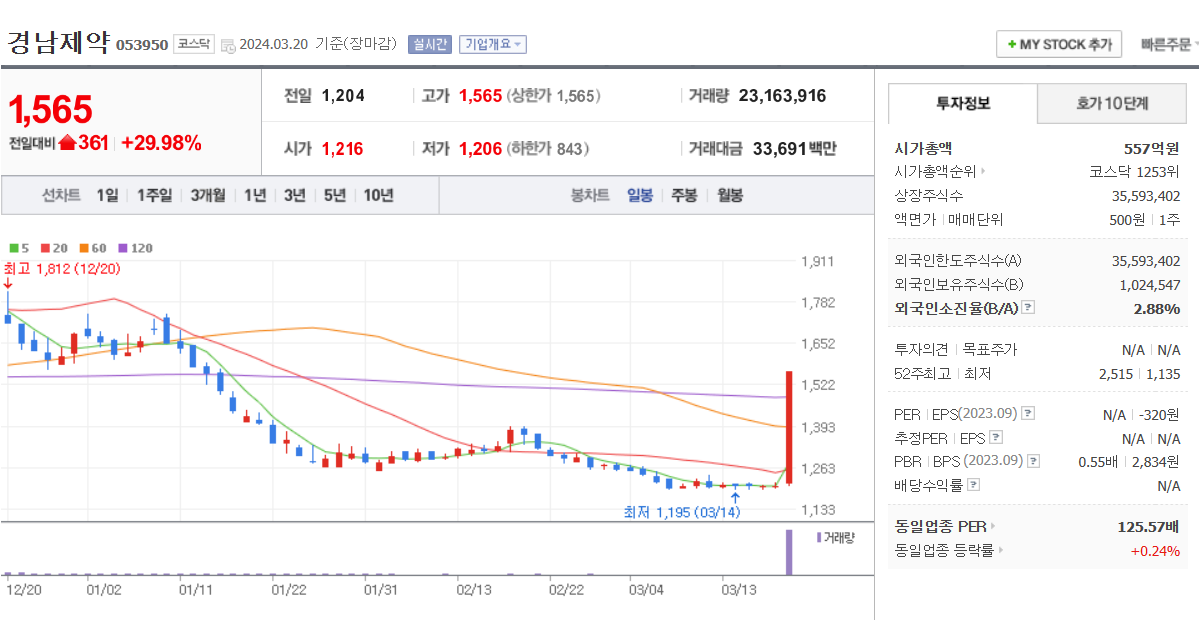
Task: Click the orange 60-day moving average swatch
Action: (83, 248)
